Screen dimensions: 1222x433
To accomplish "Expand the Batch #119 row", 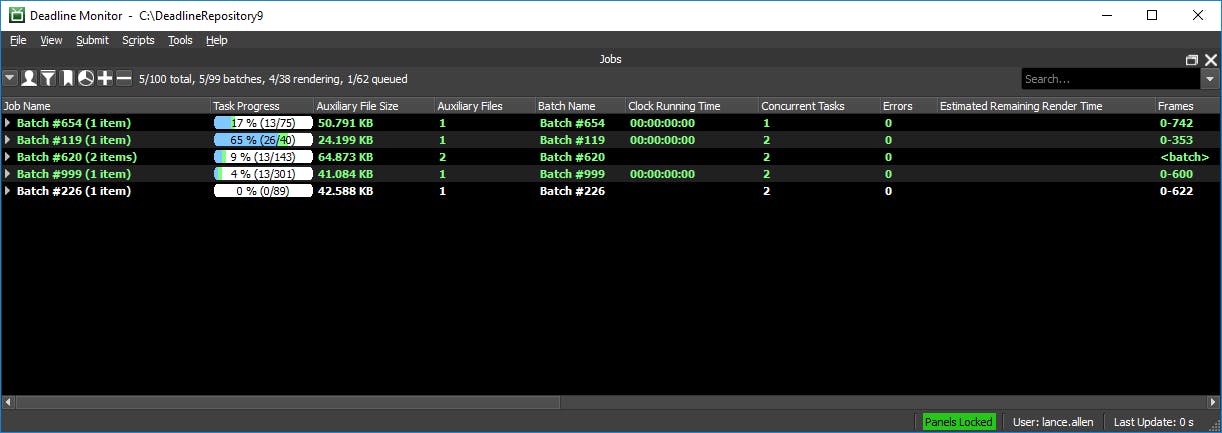I will coord(8,140).
